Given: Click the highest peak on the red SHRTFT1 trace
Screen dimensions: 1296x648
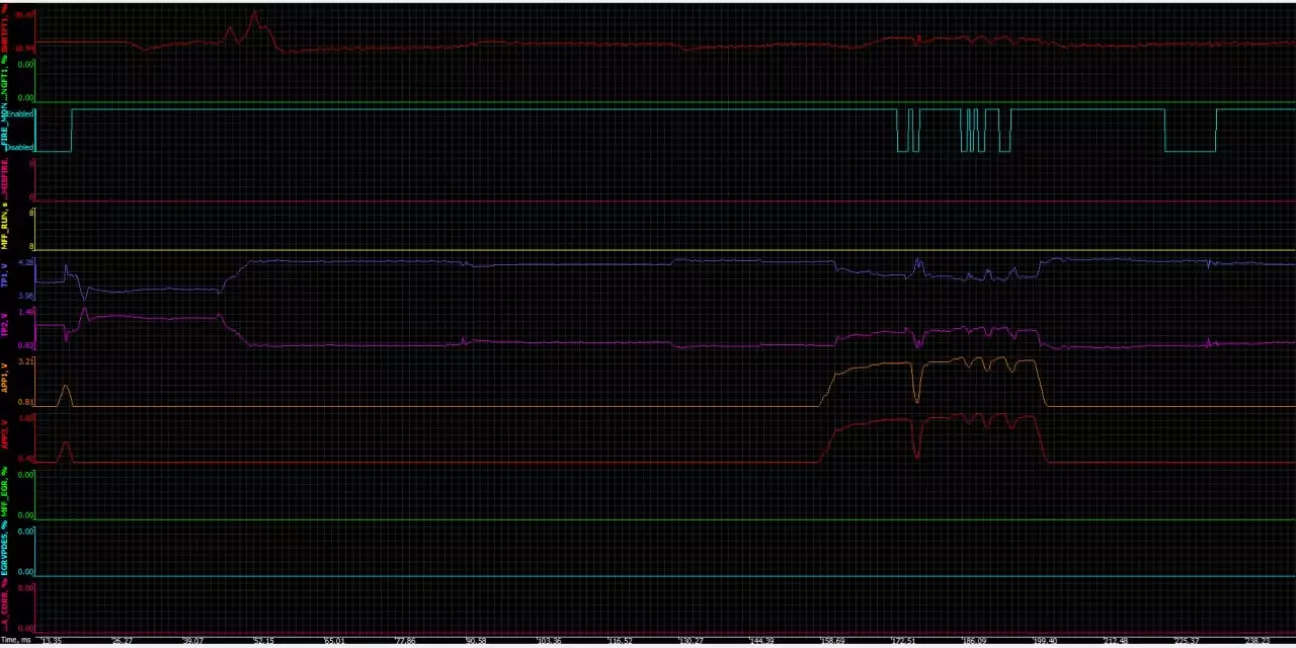Looking at the screenshot, I should pyautogui.click(x=254, y=13).
